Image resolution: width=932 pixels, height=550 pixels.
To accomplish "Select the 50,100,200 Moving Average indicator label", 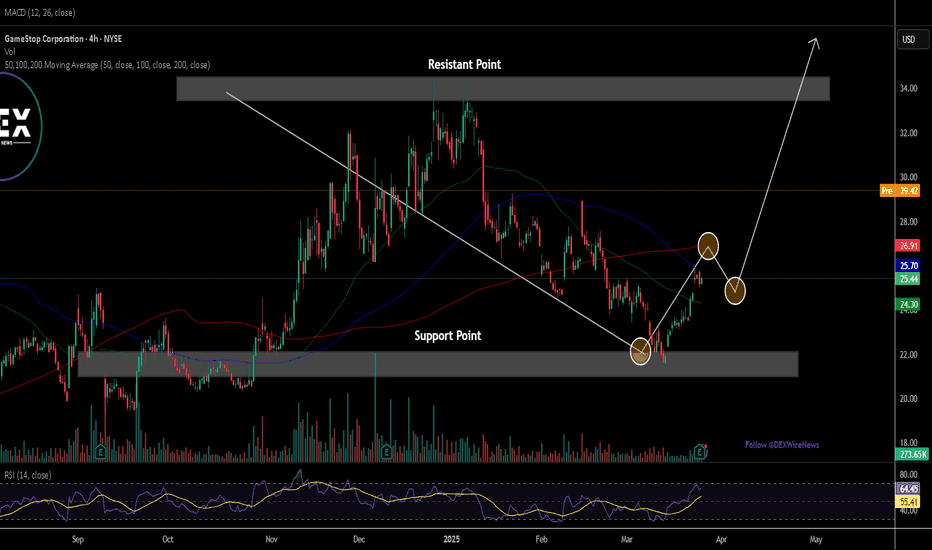I will 107,65.
